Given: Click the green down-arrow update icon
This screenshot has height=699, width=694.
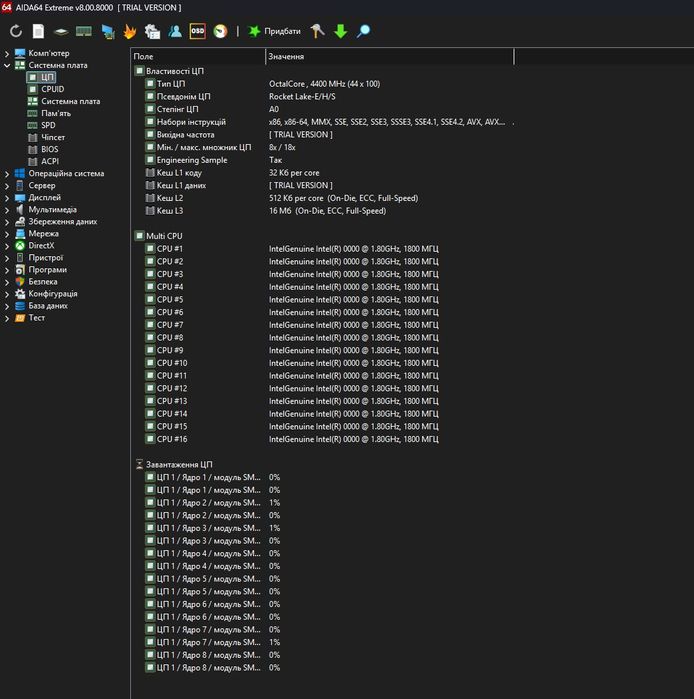Looking at the screenshot, I should tap(341, 31).
